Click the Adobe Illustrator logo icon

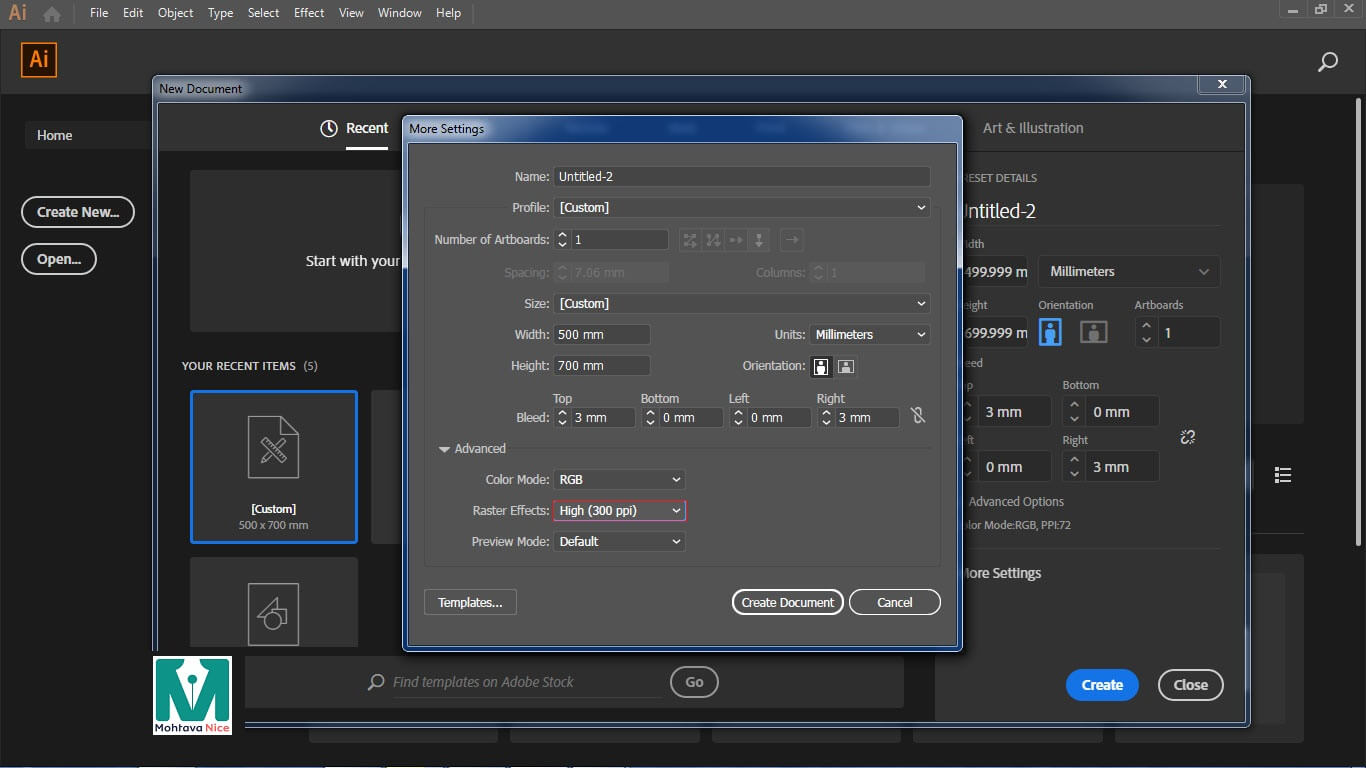(39, 60)
